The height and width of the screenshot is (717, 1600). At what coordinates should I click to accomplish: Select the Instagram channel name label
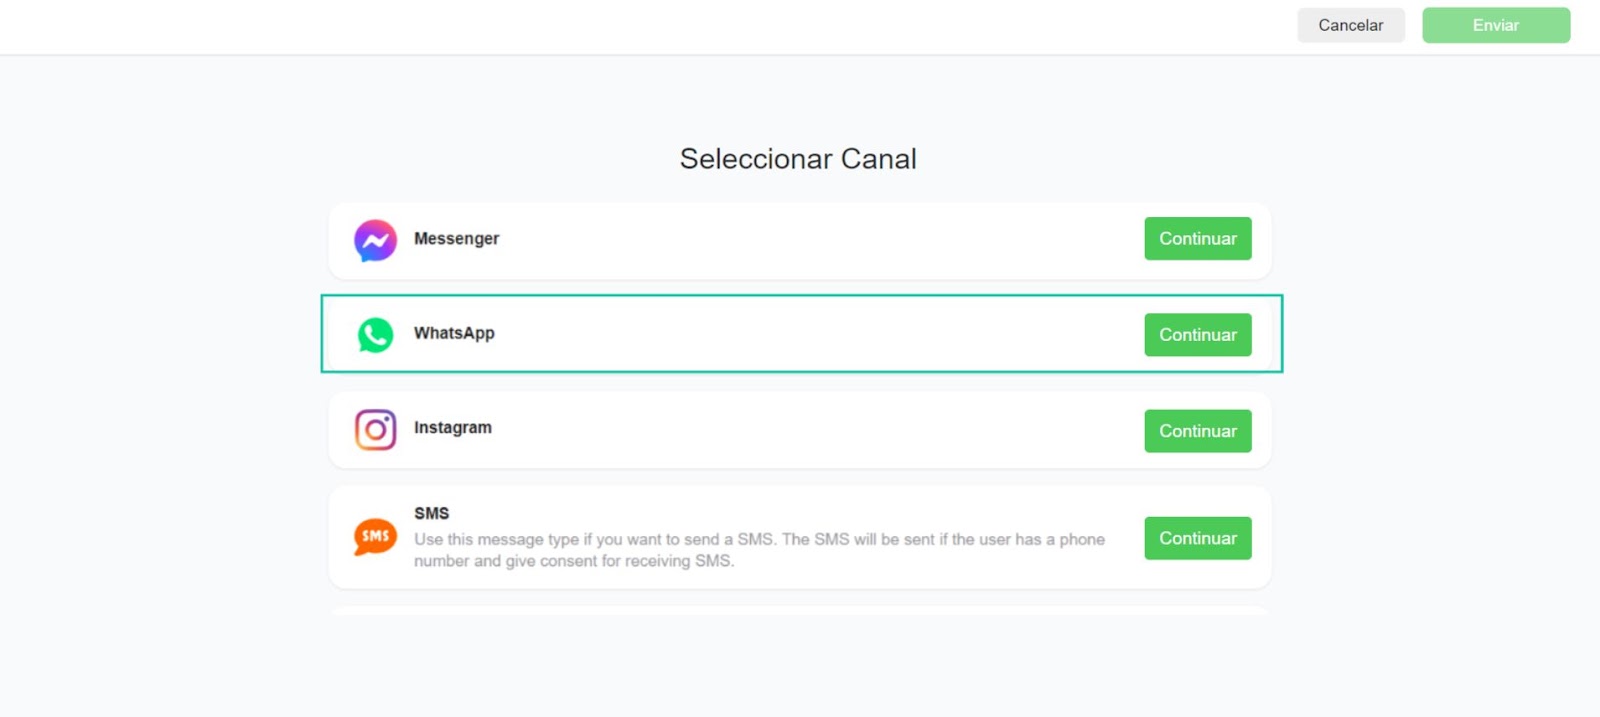pyautogui.click(x=453, y=428)
